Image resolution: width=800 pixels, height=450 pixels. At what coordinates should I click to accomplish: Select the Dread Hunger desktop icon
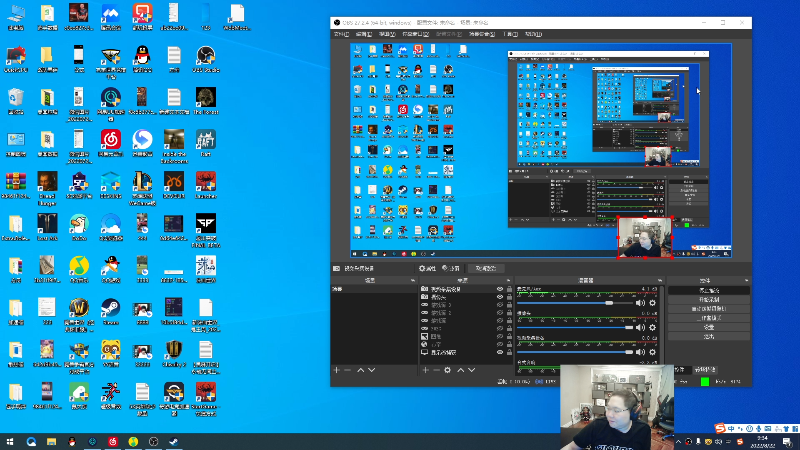pos(47,188)
